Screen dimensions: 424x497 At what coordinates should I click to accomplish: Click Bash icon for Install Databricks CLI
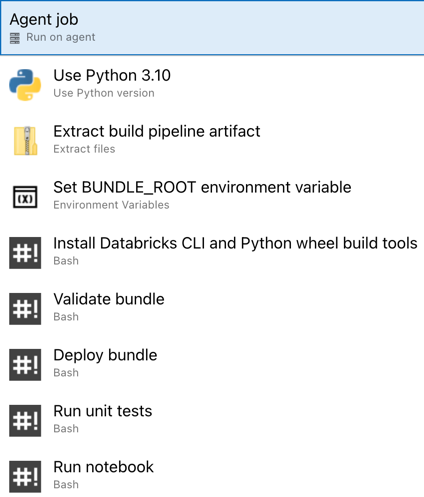click(25, 253)
